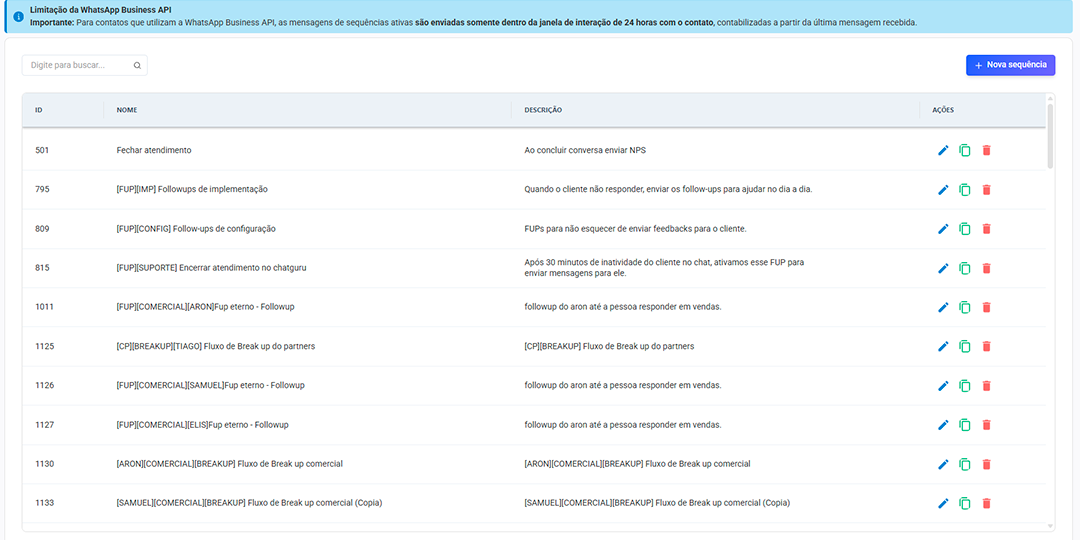
Task: Edit sequence 795 Followups de implementação
Action: point(942,189)
